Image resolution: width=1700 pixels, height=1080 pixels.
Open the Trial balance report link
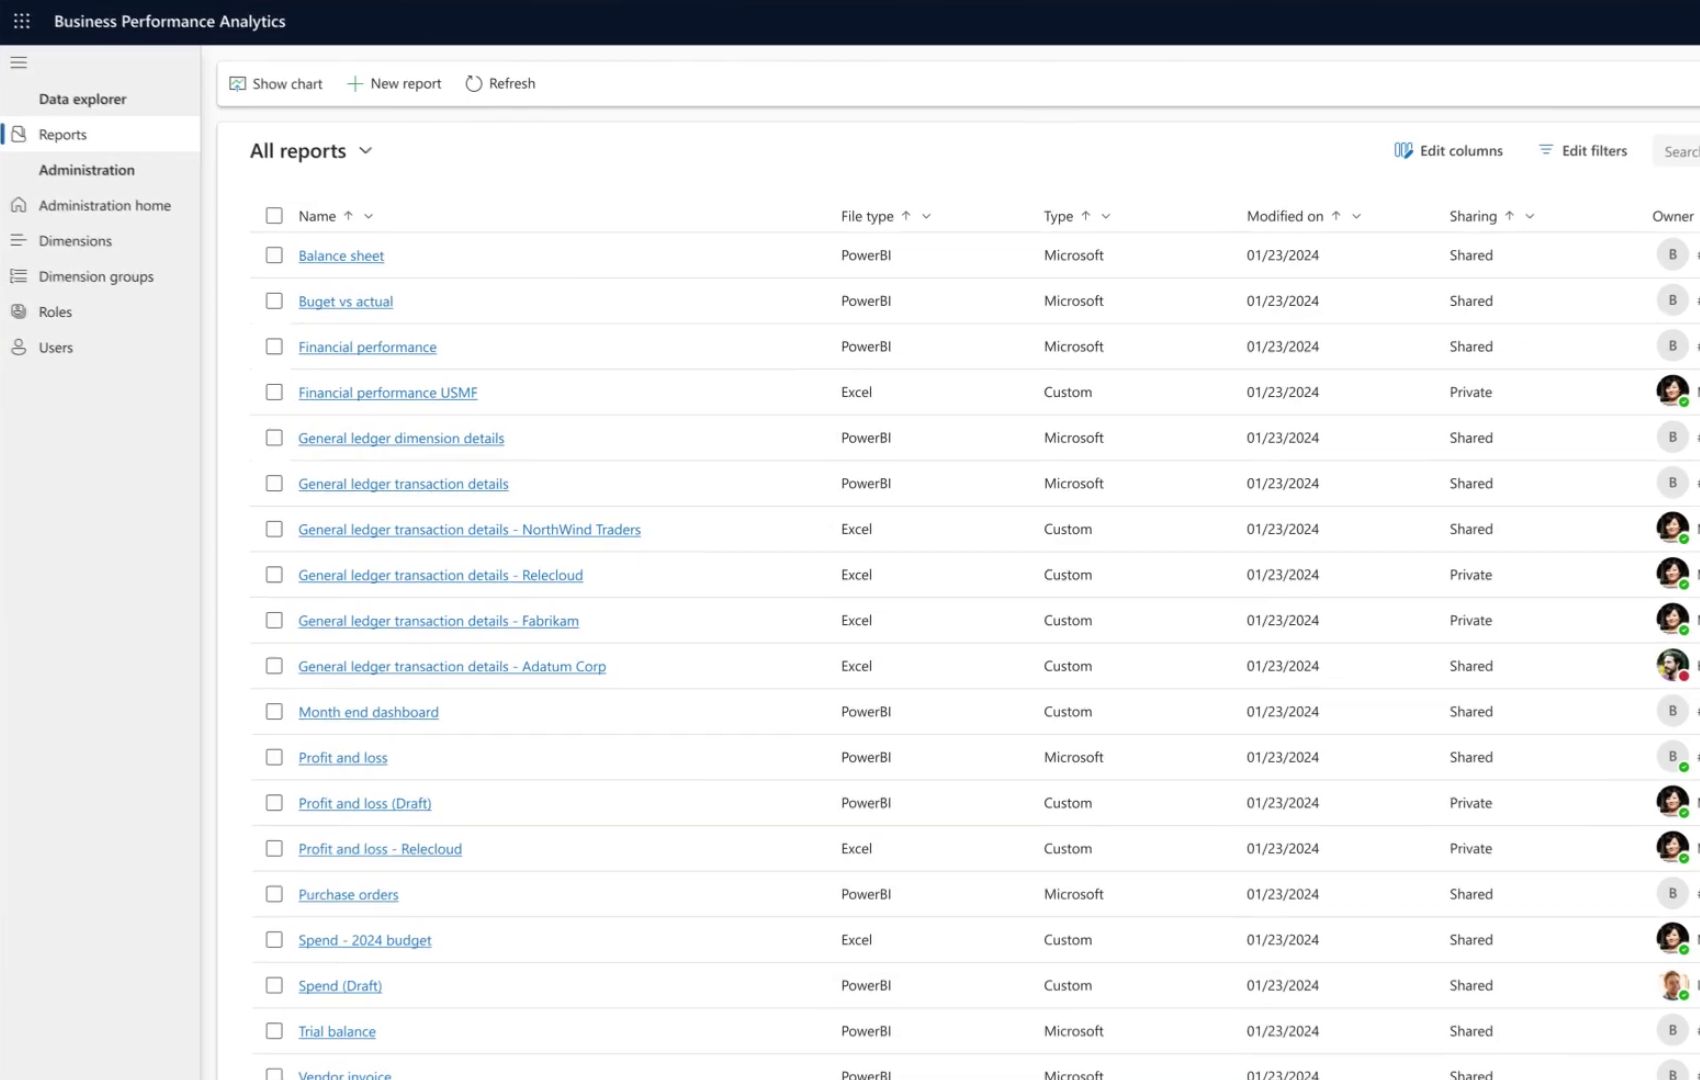(337, 1032)
